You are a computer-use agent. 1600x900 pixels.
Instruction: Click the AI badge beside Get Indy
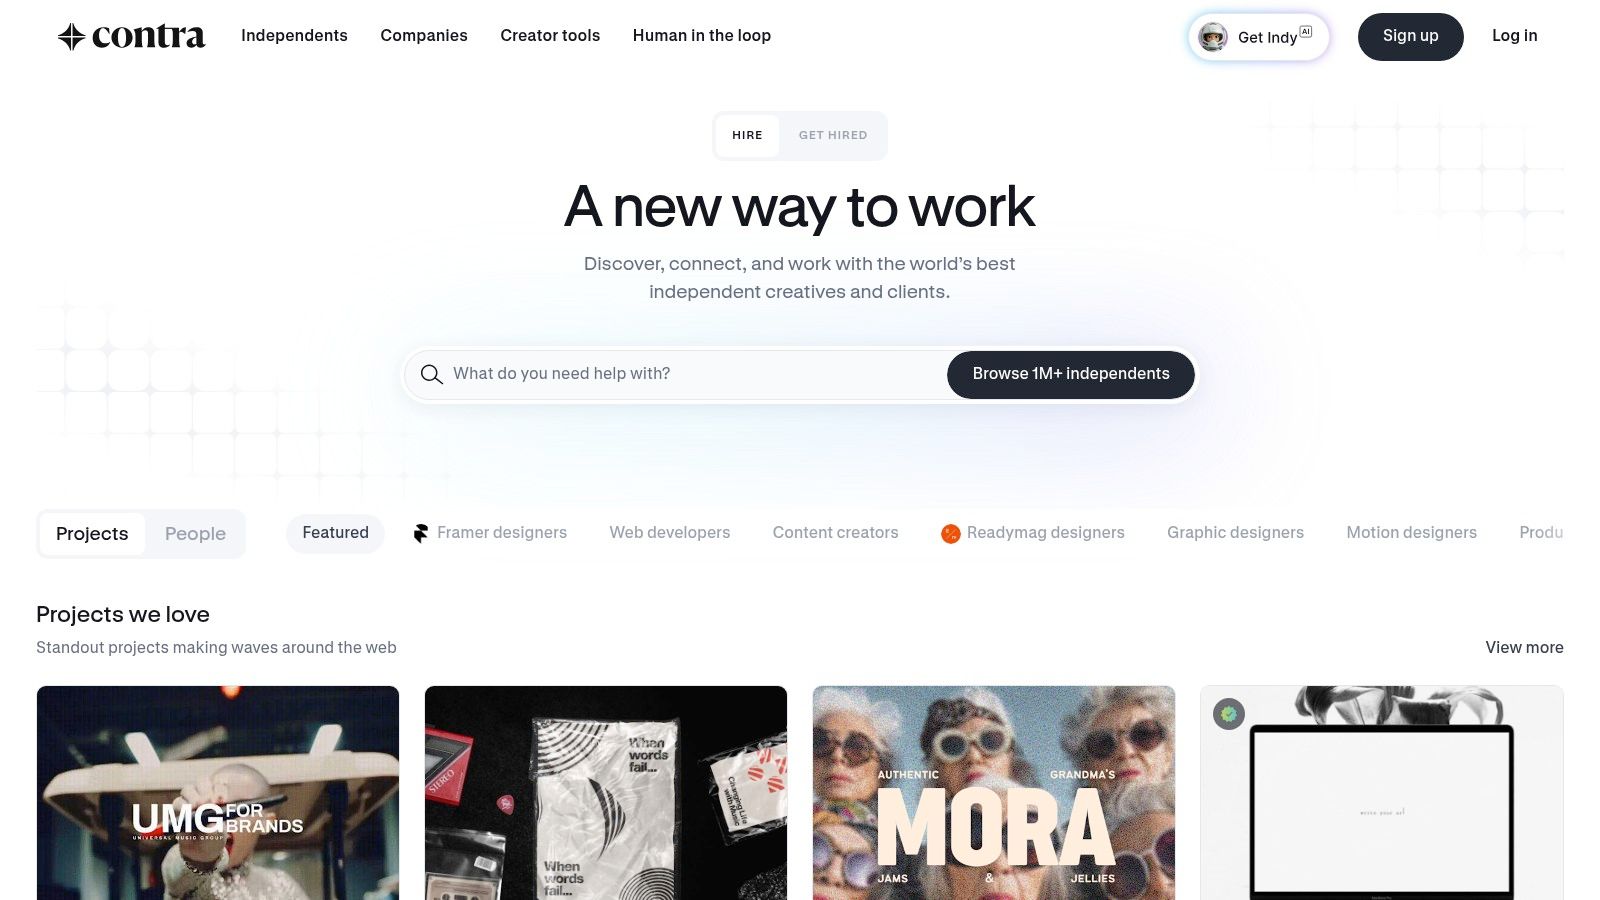pos(1306,31)
